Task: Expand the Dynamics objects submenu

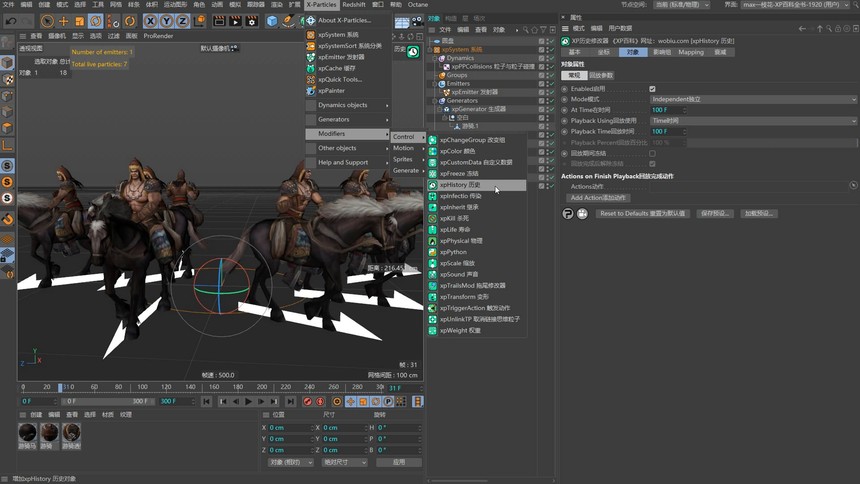Action: click(348, 105)
